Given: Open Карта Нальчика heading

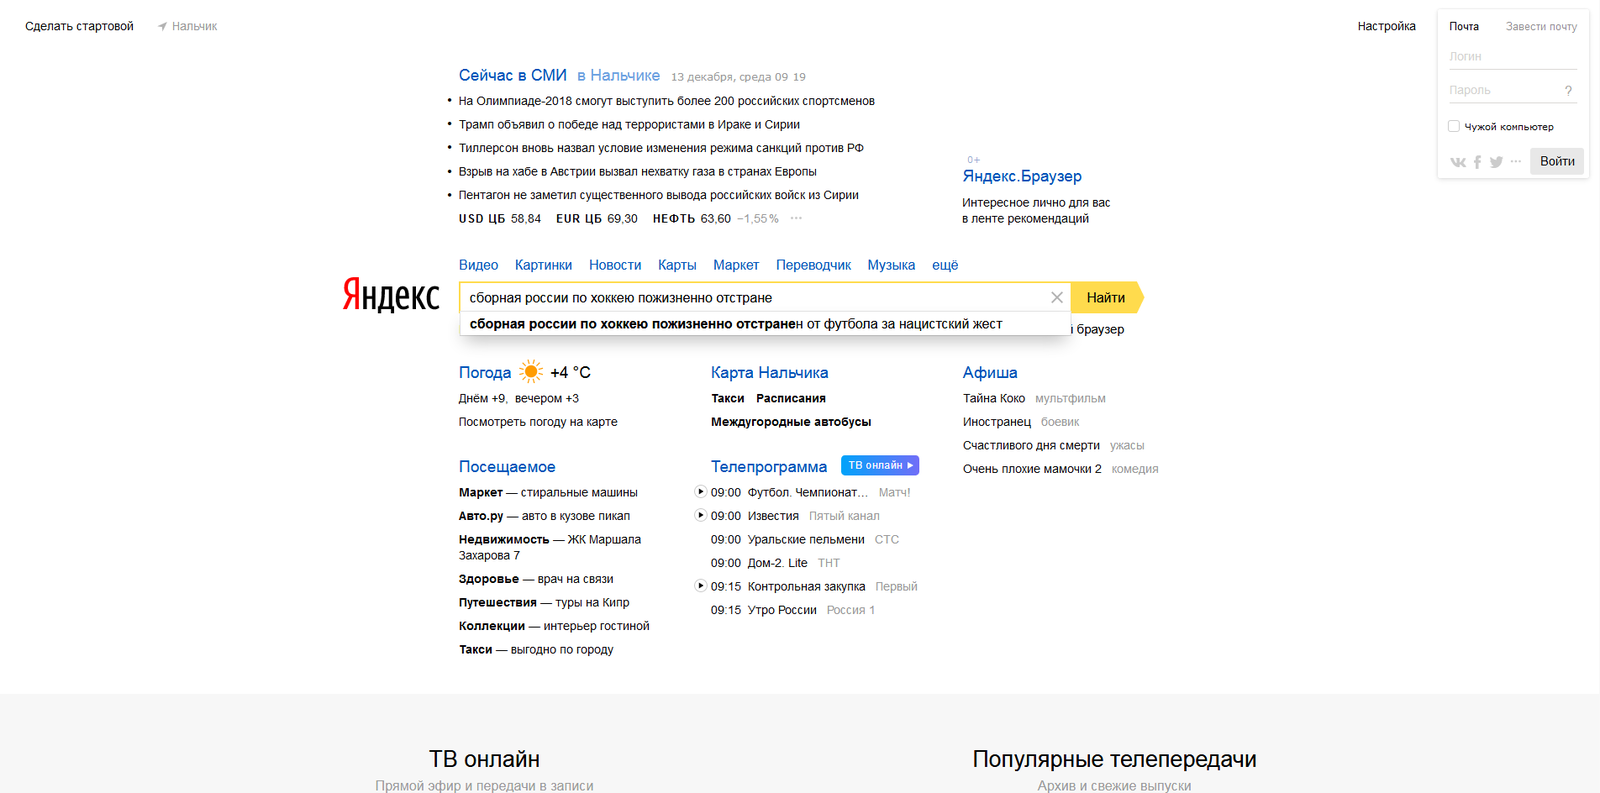Looking at the screenshot, I should point(769,372).
